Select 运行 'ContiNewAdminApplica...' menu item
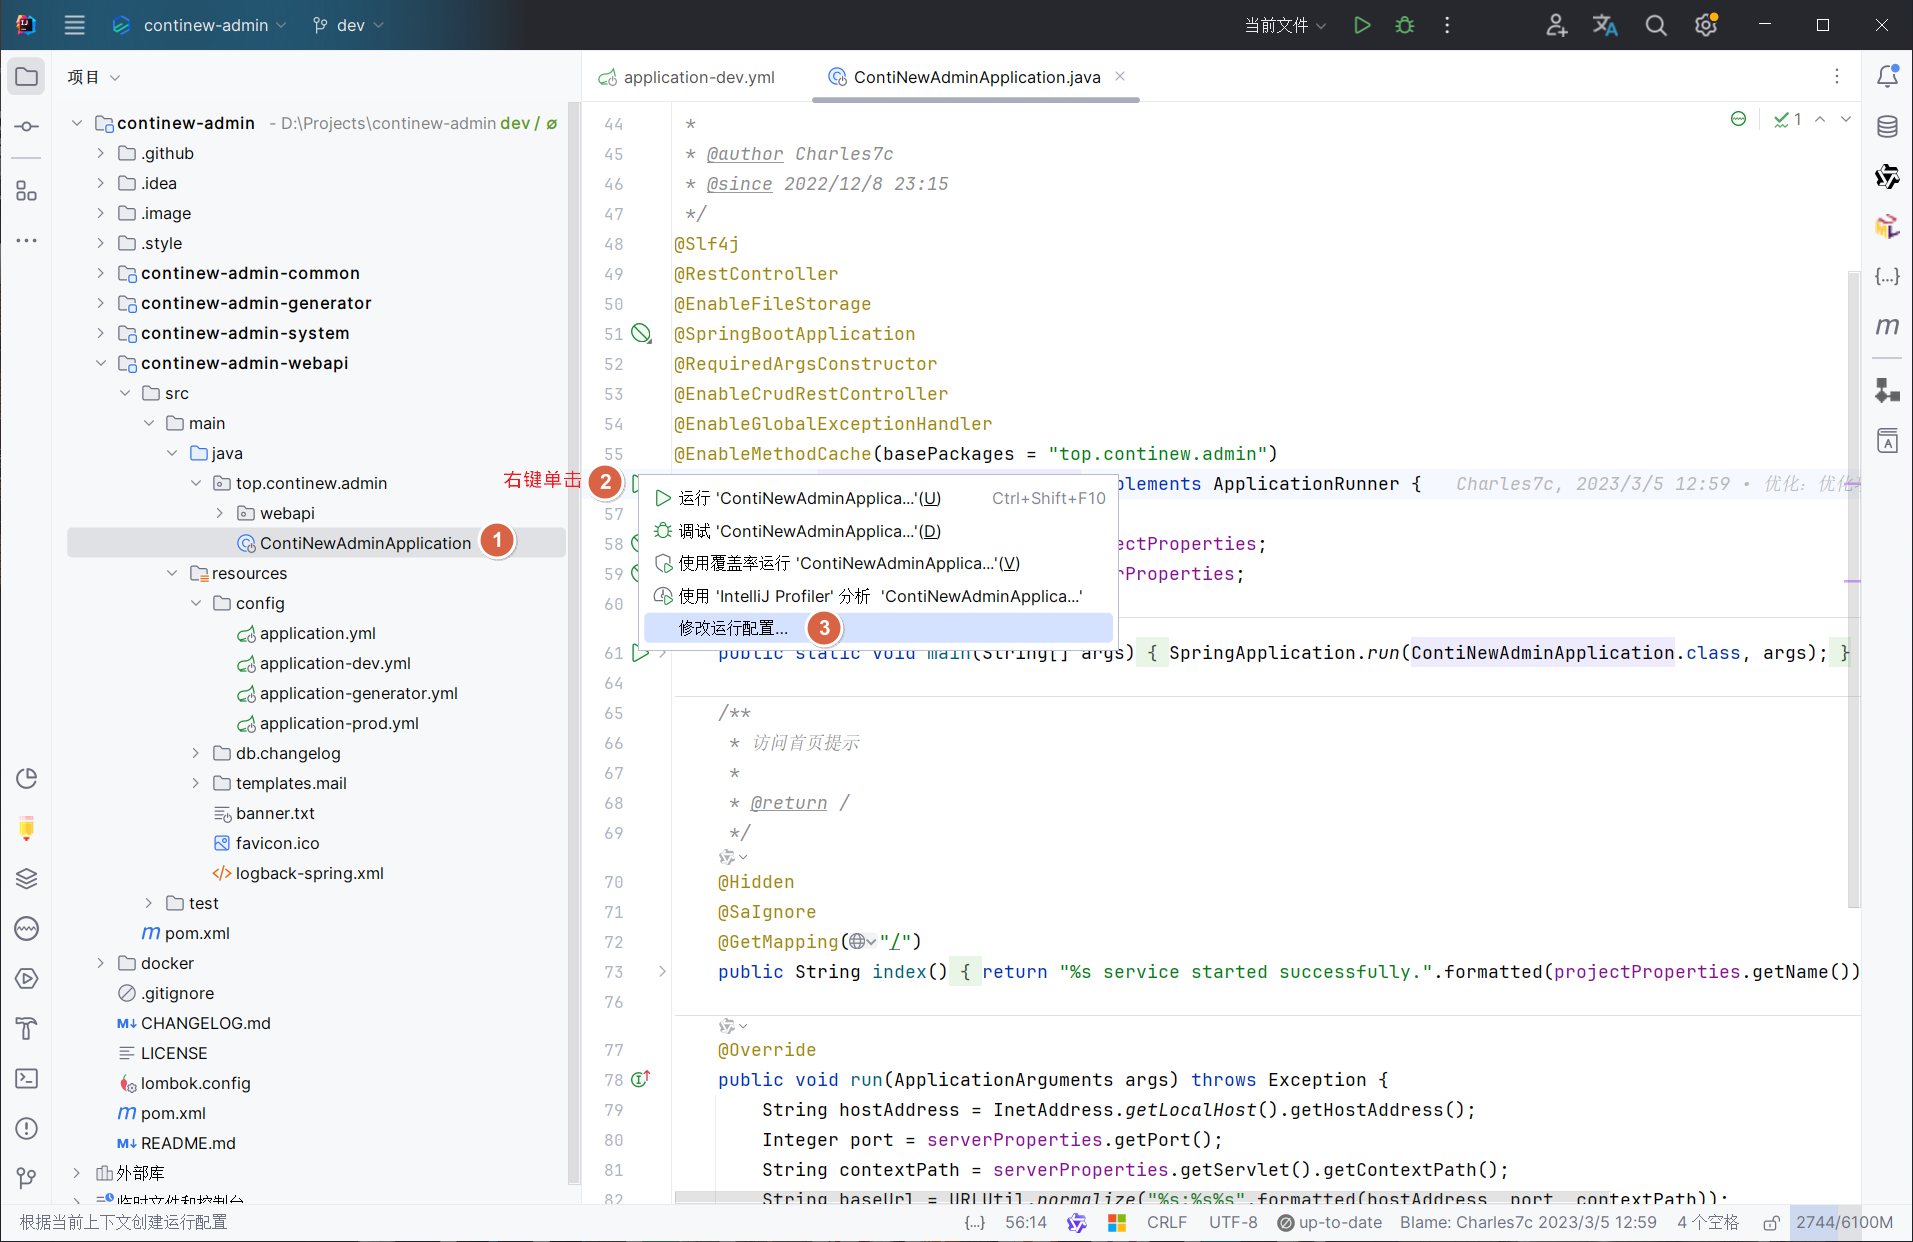Screen dimensions: 1913x1242 pos(878,498)
